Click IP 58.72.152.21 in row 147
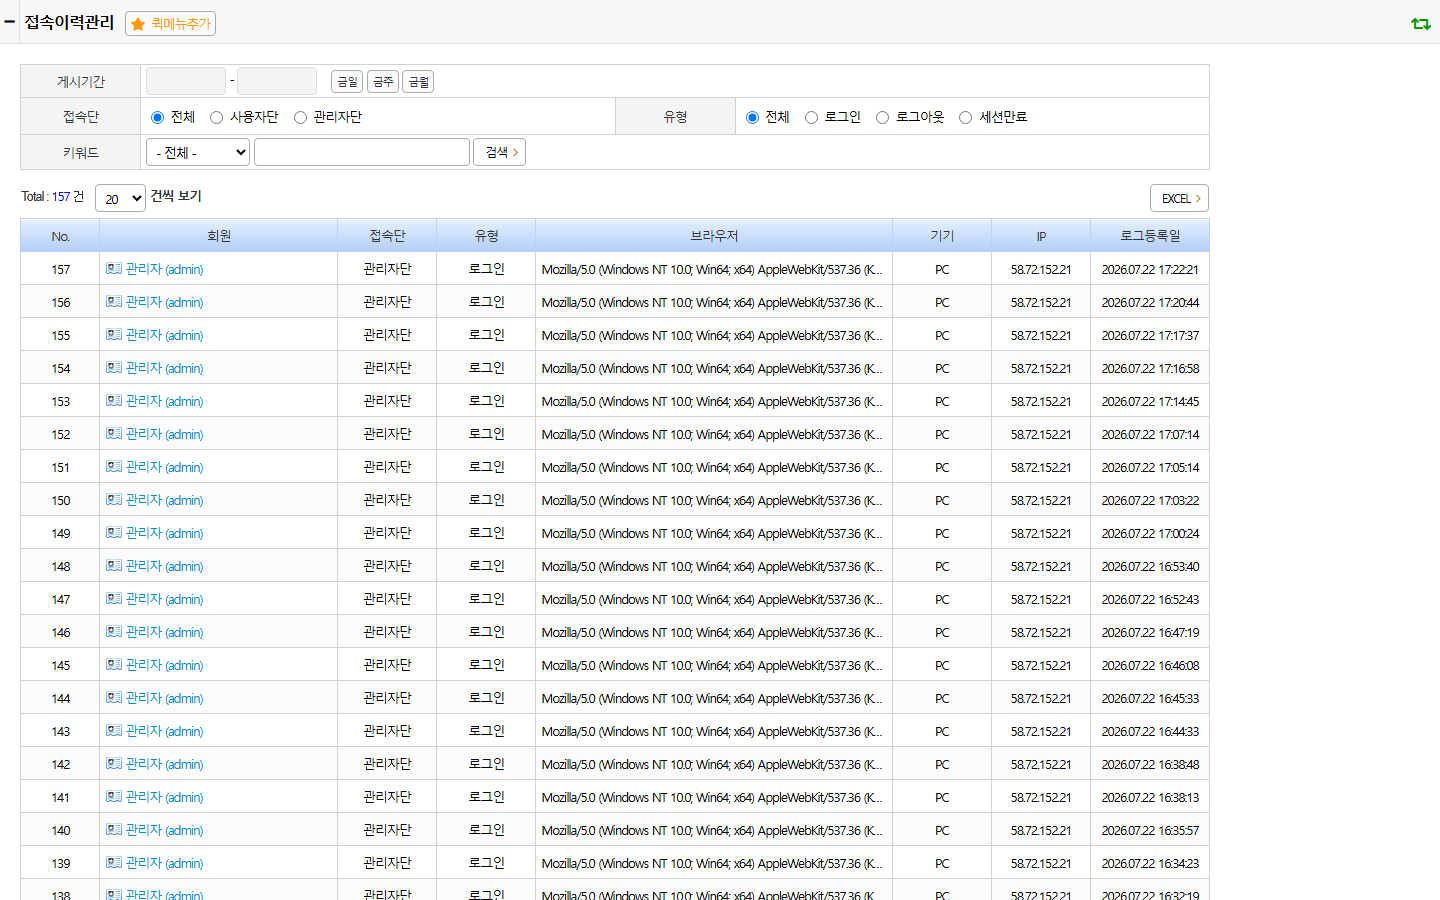1440x900 pixels. [1041, 599]
